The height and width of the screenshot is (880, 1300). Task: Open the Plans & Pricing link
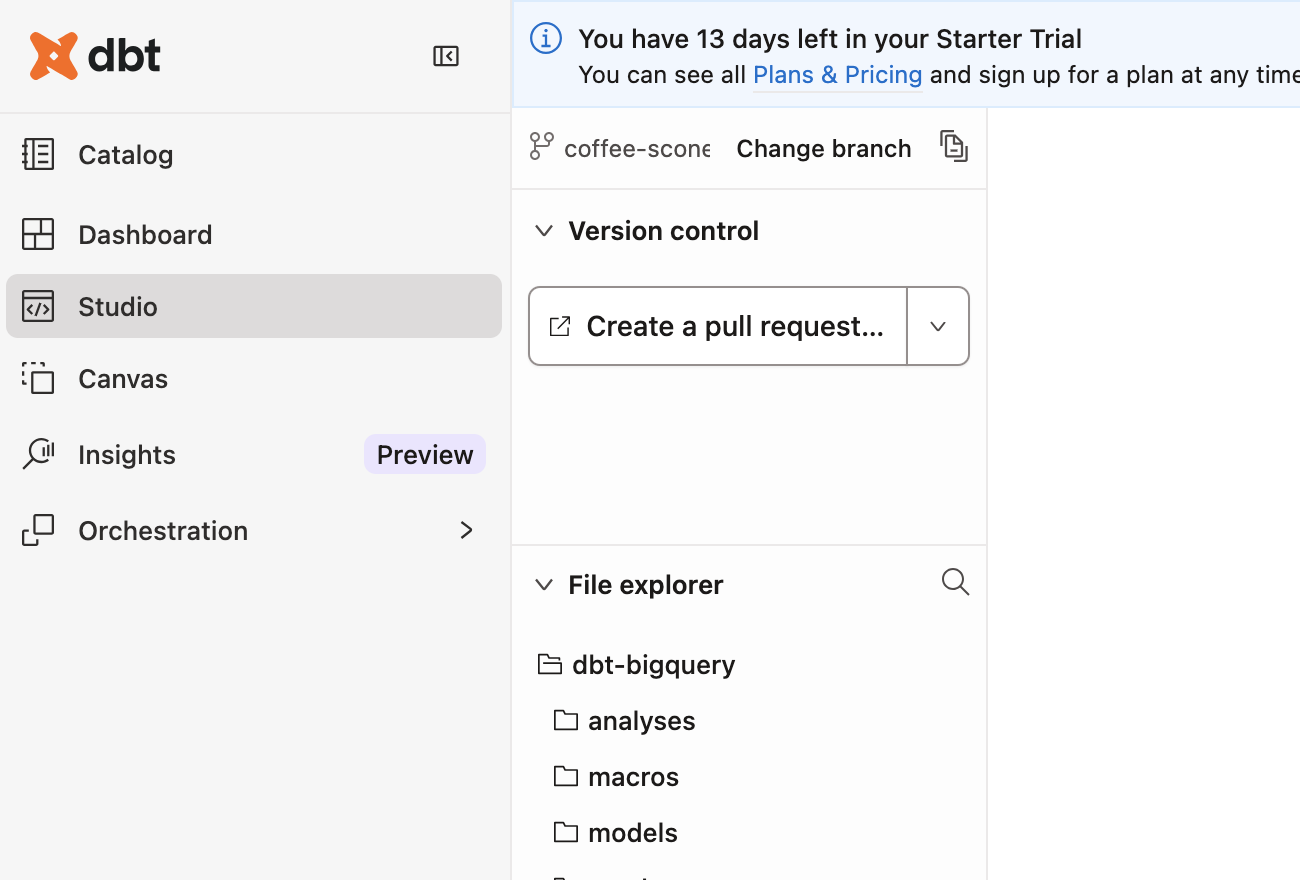pyautogui.click(x=837, y=75)
